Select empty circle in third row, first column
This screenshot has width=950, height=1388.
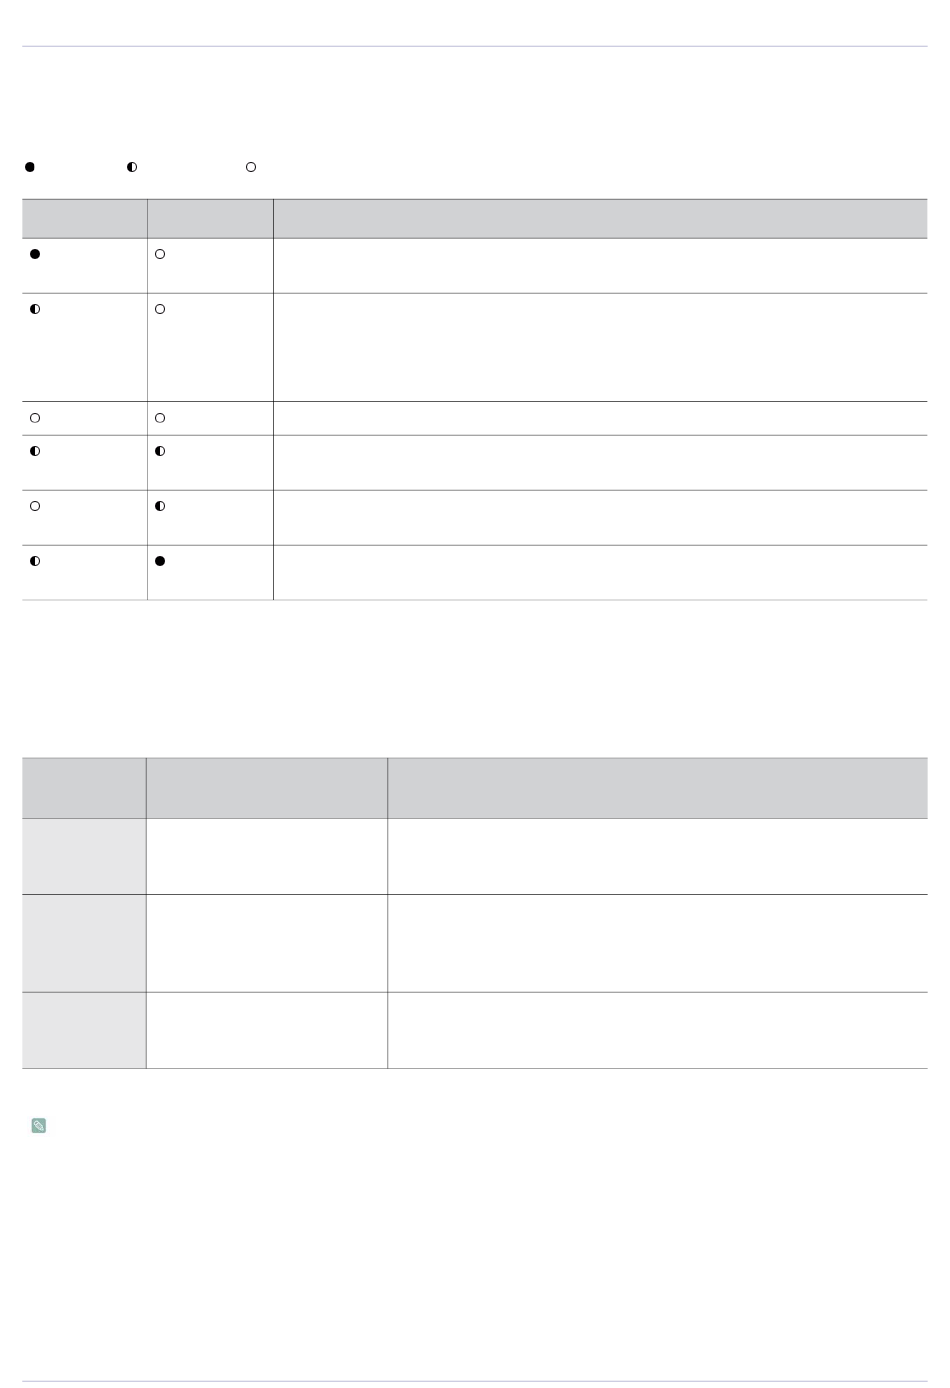click(x=35, y=418)
